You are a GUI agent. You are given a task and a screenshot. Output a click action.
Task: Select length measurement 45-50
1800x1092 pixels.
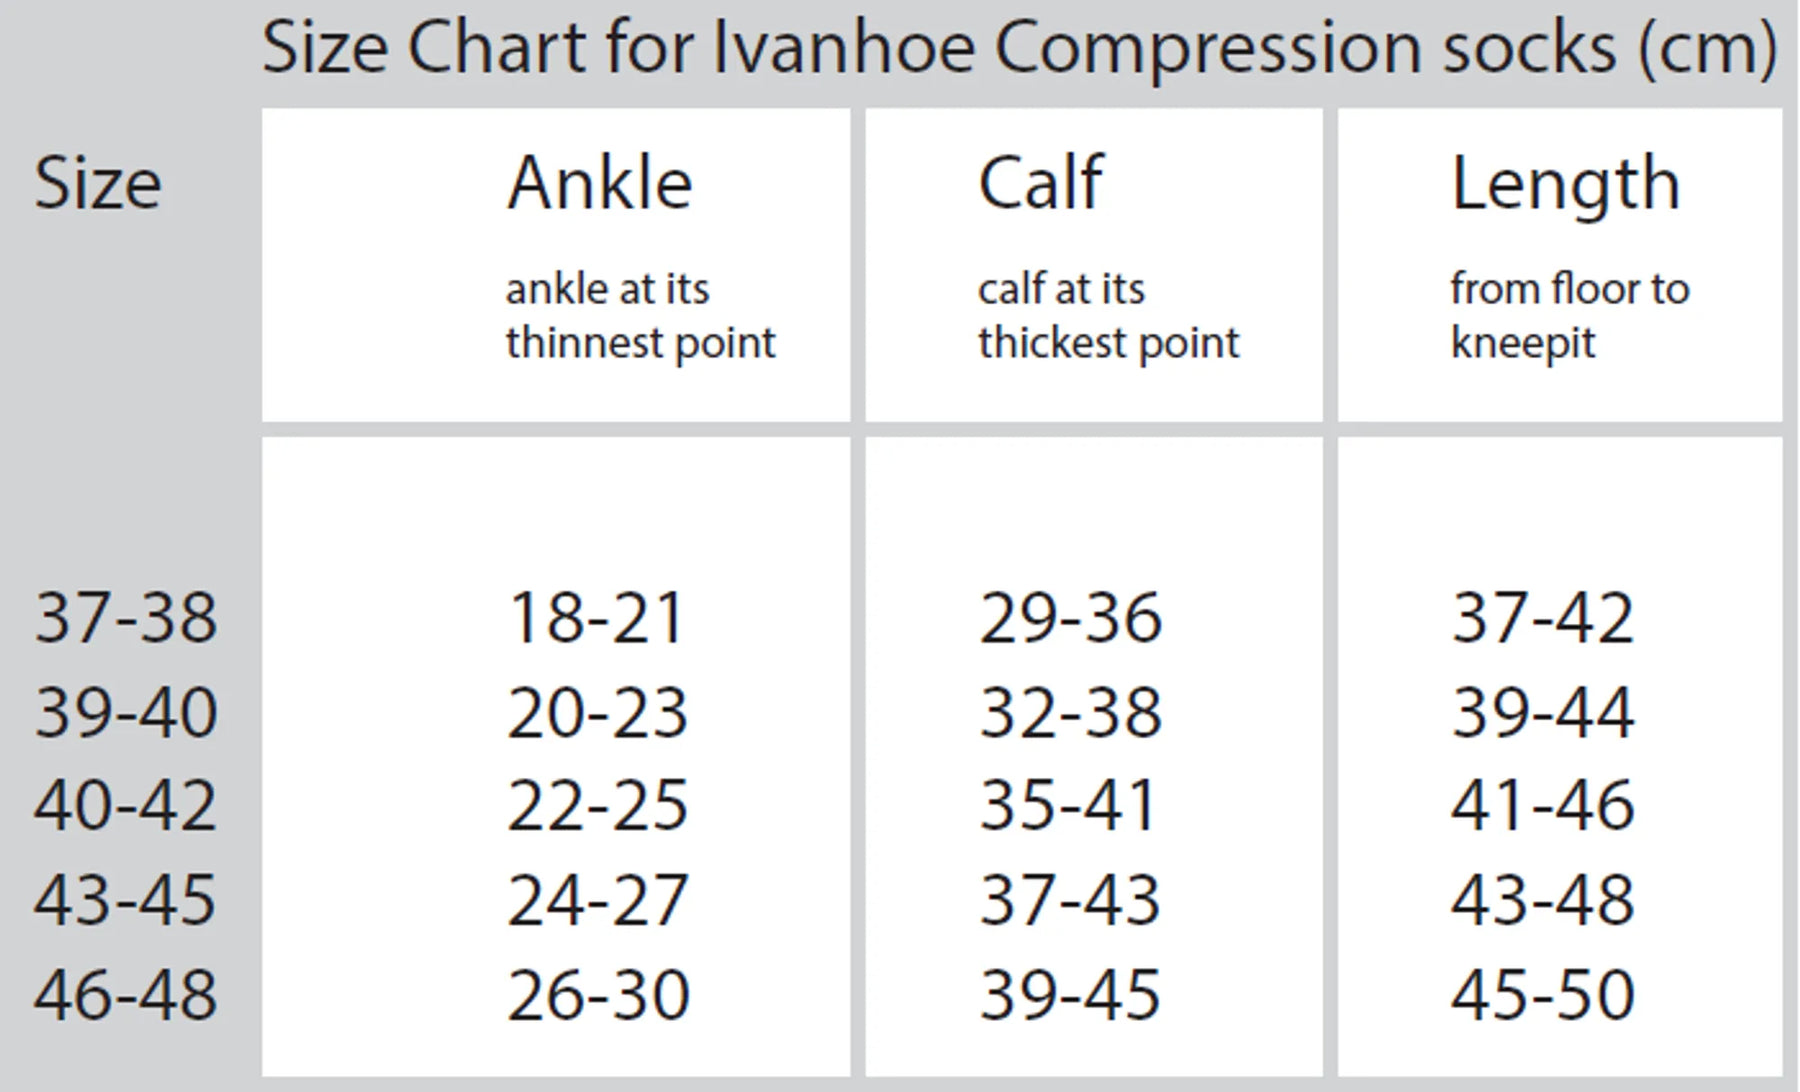pyautogui.click(x=1542, y=994)
